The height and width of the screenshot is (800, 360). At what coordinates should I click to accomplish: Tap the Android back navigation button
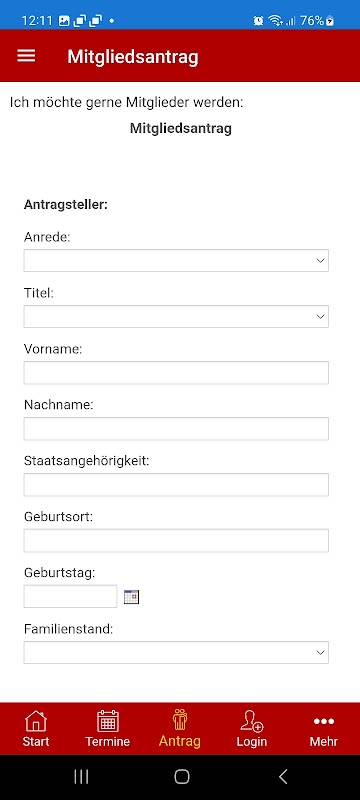(x=283, y=777)
